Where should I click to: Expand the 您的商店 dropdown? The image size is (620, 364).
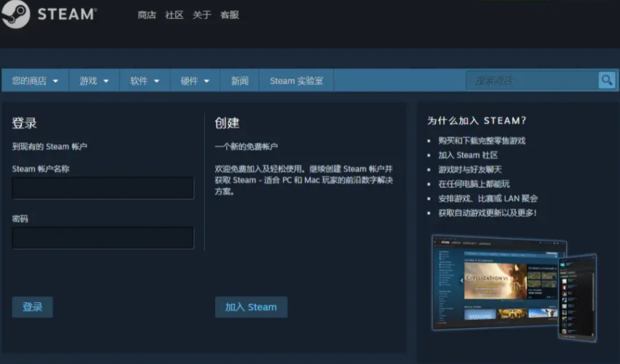35,81
